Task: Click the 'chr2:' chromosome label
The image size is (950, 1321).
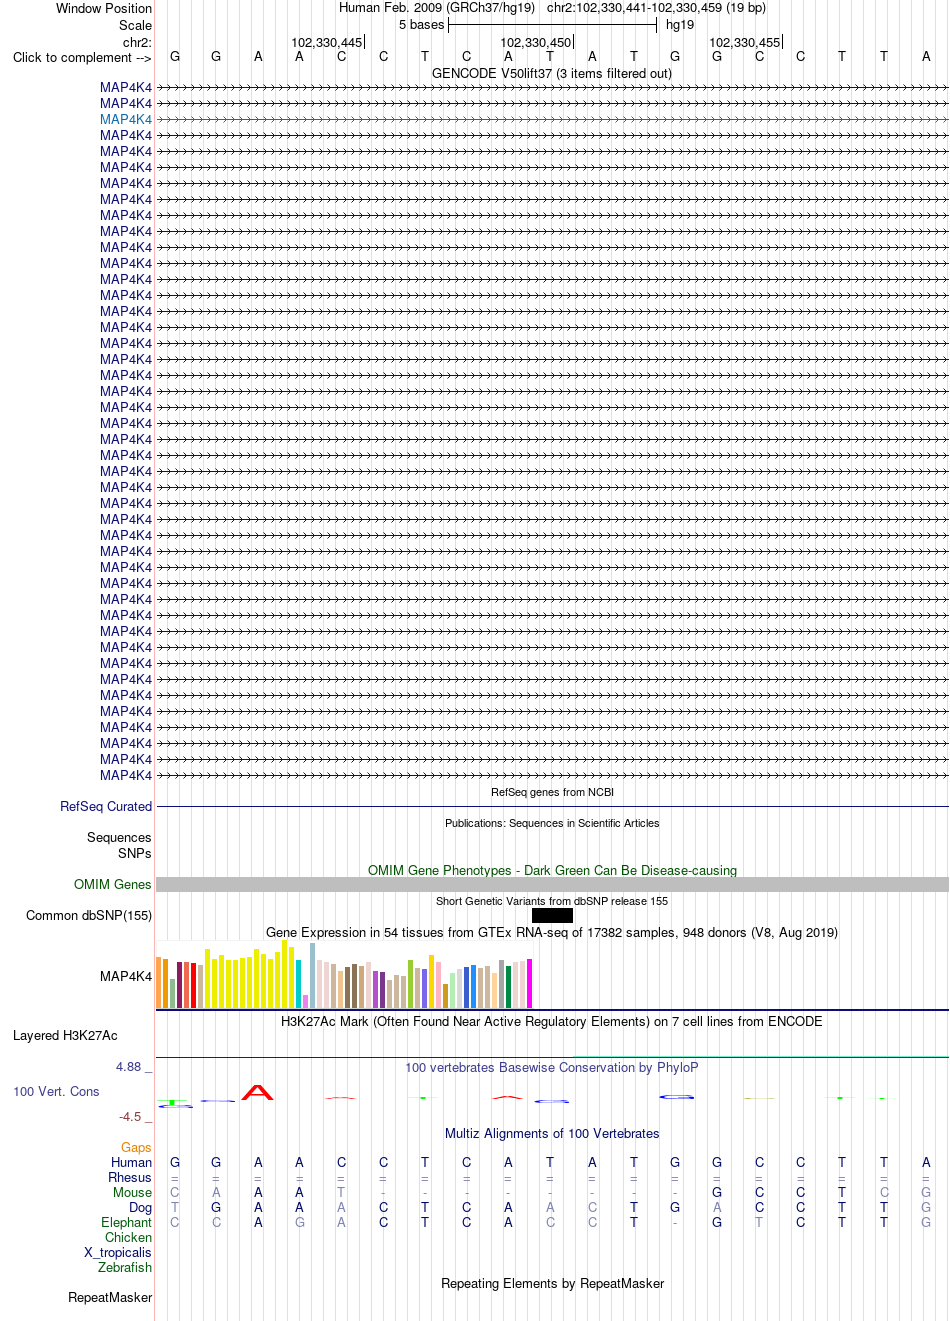Action: pos(137,42)
